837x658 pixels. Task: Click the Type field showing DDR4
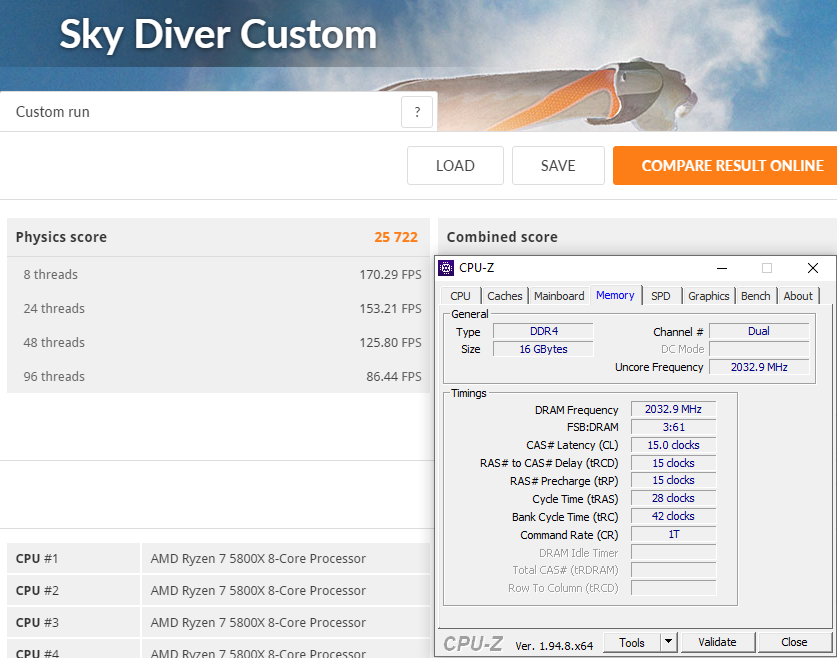point(543,331)
